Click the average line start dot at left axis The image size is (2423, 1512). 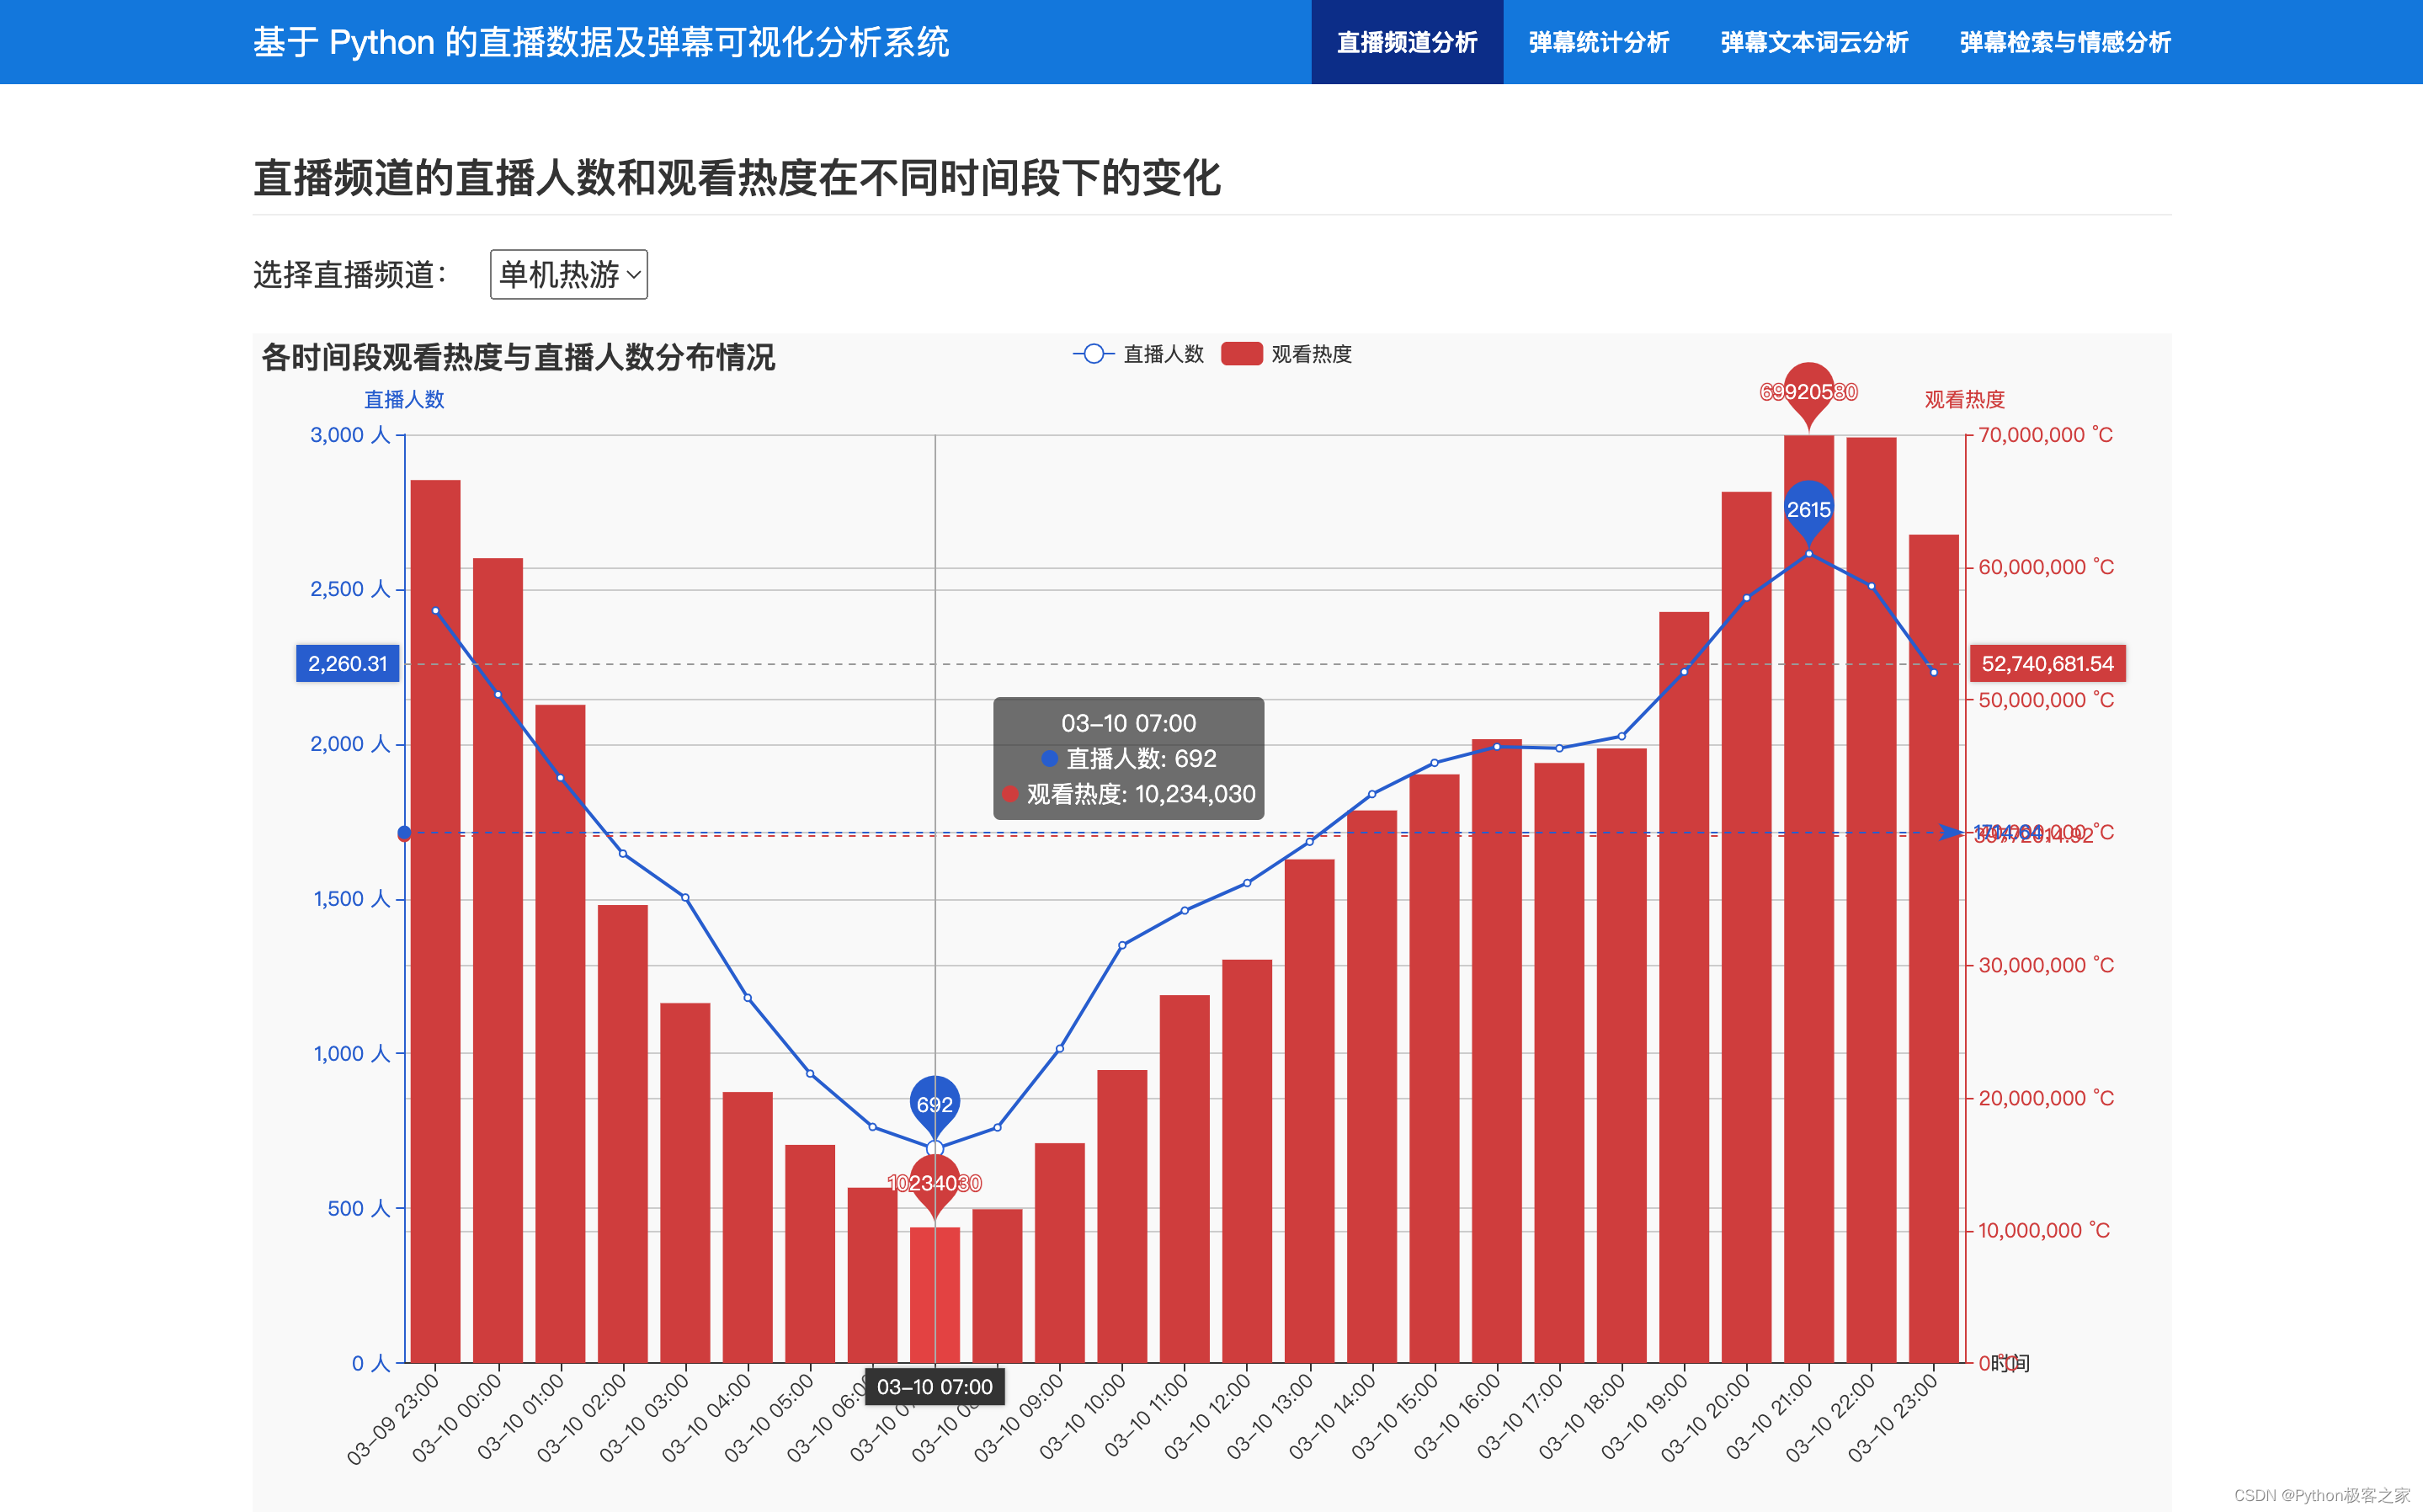pos(404,833)
